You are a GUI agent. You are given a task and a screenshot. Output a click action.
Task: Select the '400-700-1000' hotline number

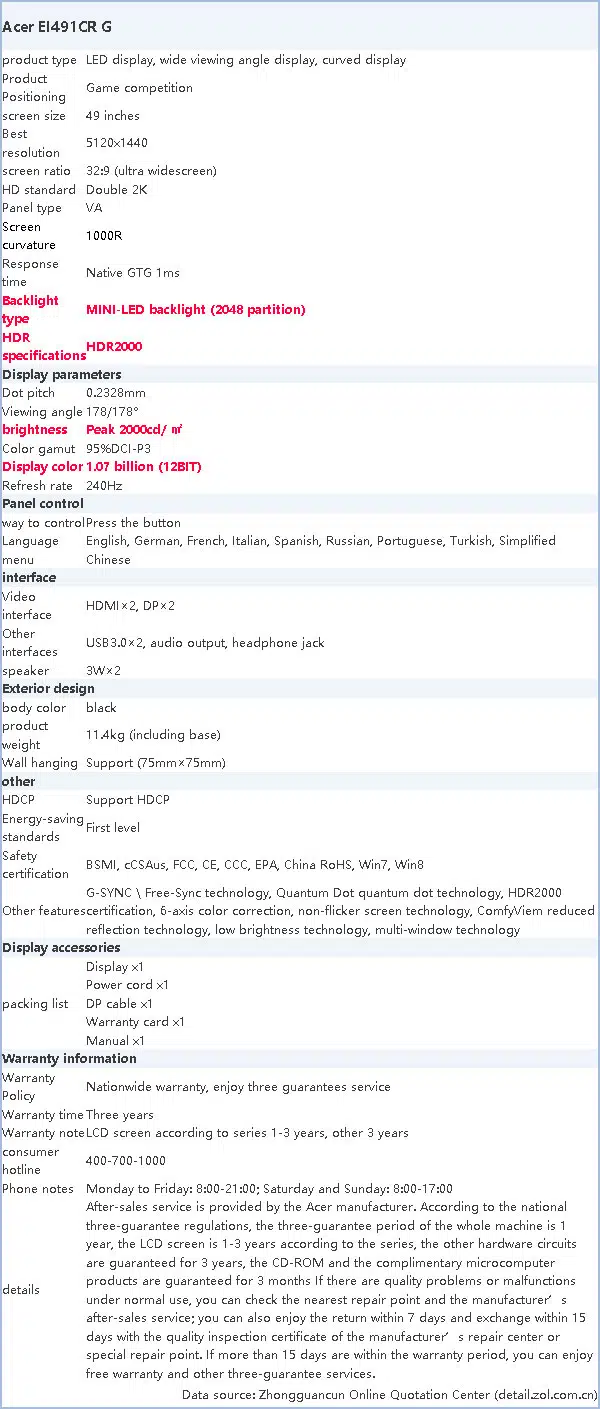click(x=126, y=1161)
